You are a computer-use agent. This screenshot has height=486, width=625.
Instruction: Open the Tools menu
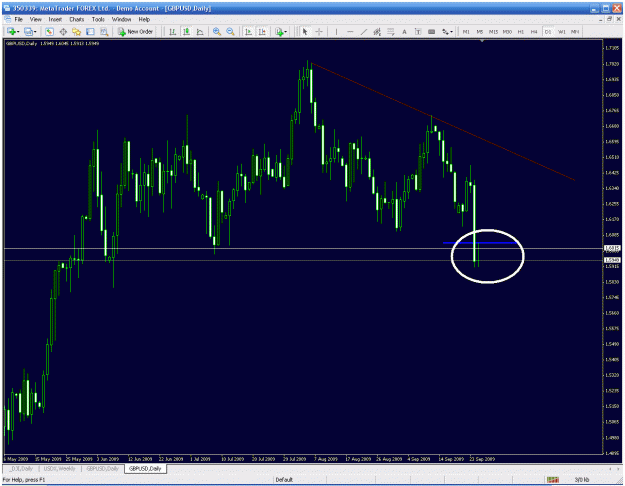point(98,19)
